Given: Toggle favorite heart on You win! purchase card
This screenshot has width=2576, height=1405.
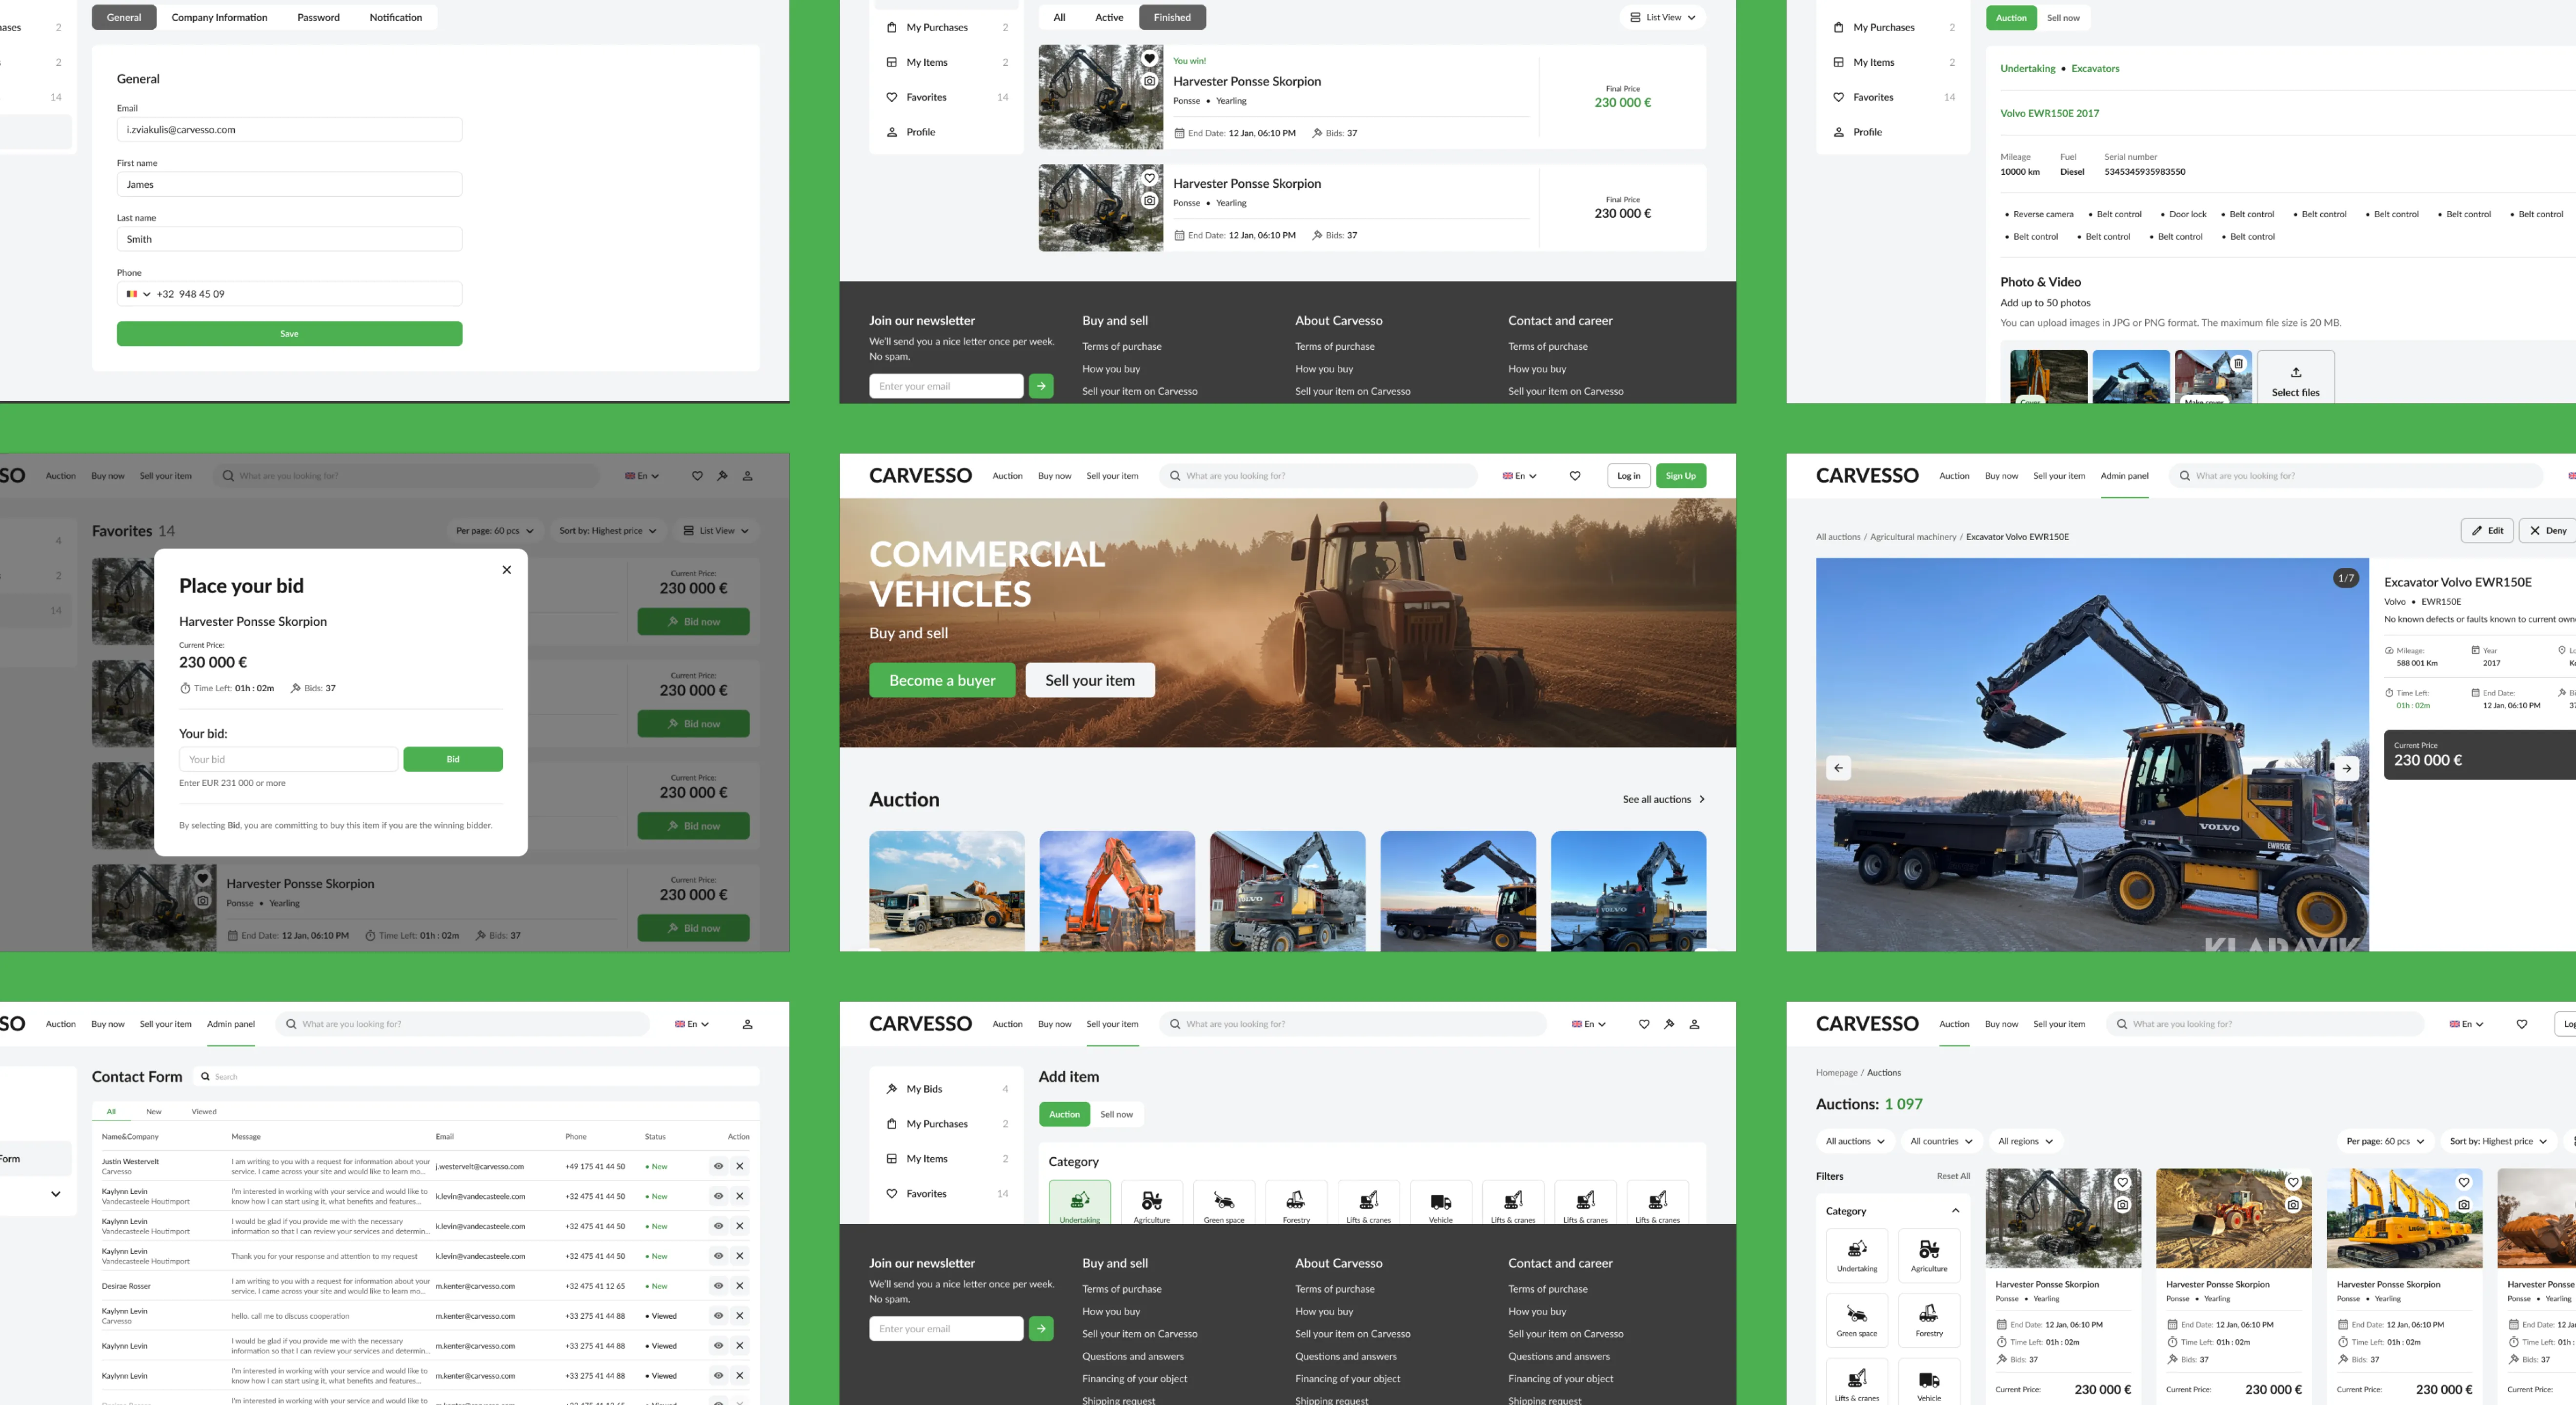Looking at the screenshot, I should [1150, 58].
